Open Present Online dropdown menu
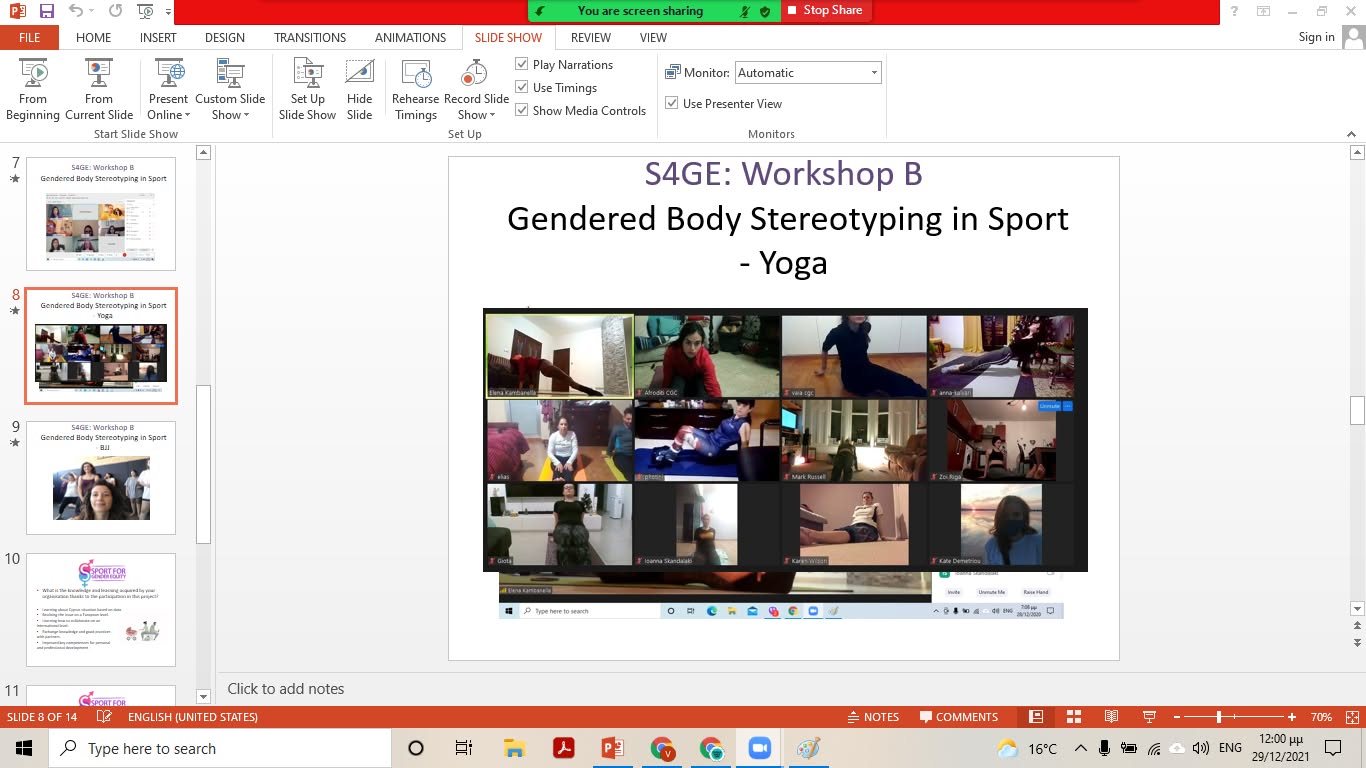Viewport: 1366px width, 768px height. pyautogui.click(x=168, y=107)
